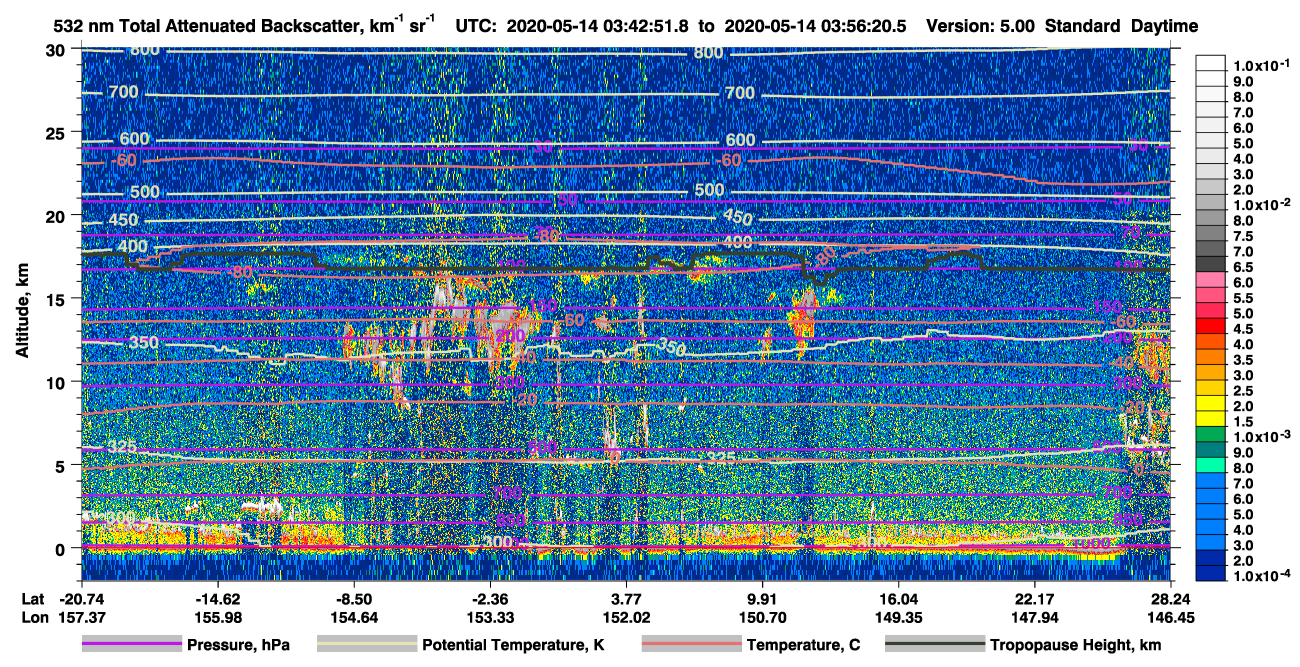The height and width of the screenshot is (667, 1300).
Task: Click the latitude value '-20.74'
Action: [x=81, y=600]
